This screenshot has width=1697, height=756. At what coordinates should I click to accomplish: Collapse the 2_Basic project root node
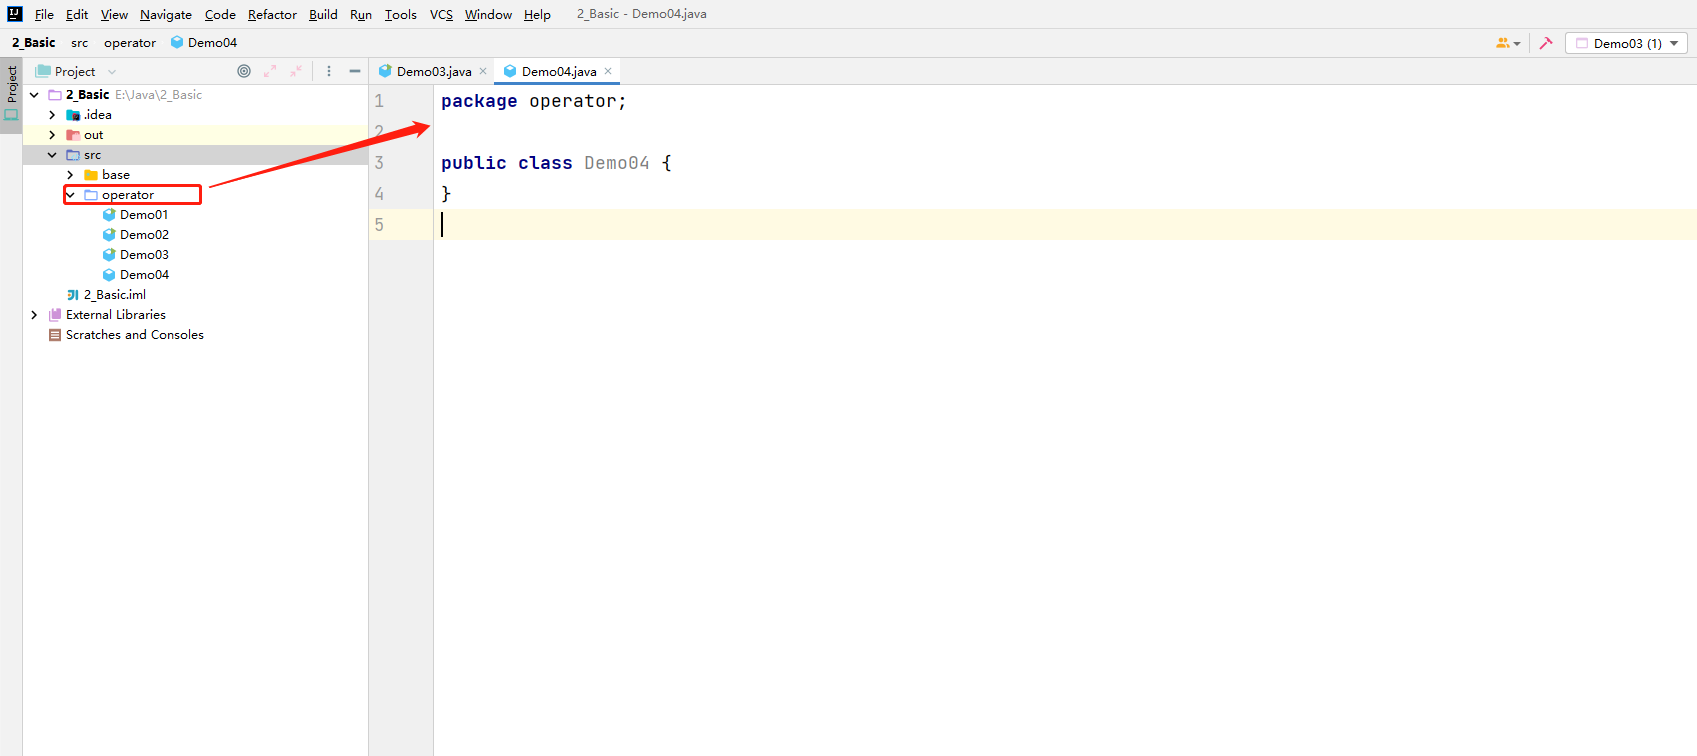click(x=34, y=95)
